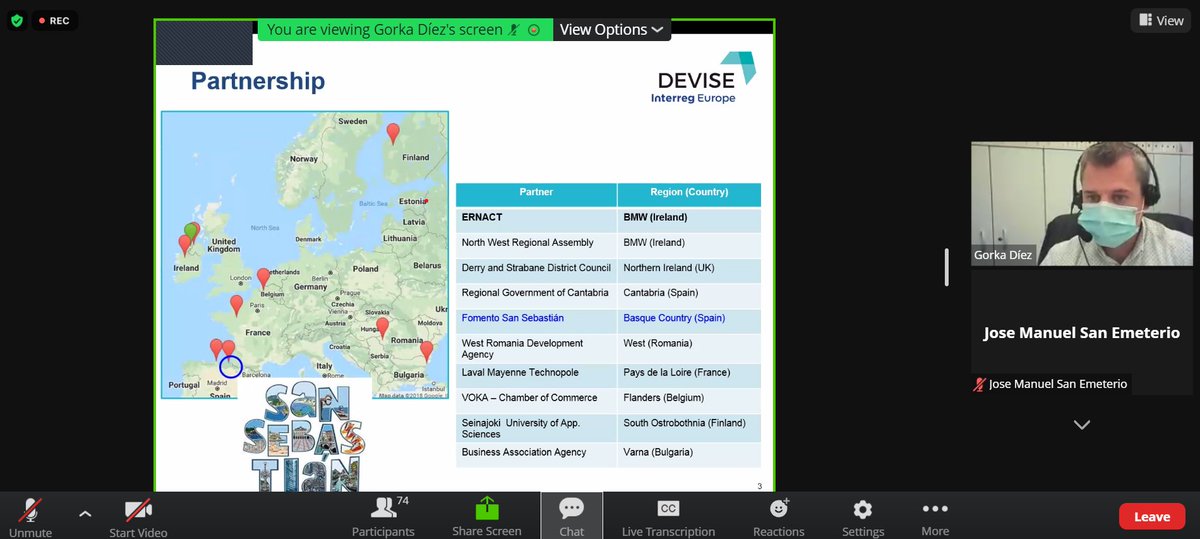This screenshot has height=539, width=1200.
Task: Start Video with the camera icon
Action: (x=138, y=516)
